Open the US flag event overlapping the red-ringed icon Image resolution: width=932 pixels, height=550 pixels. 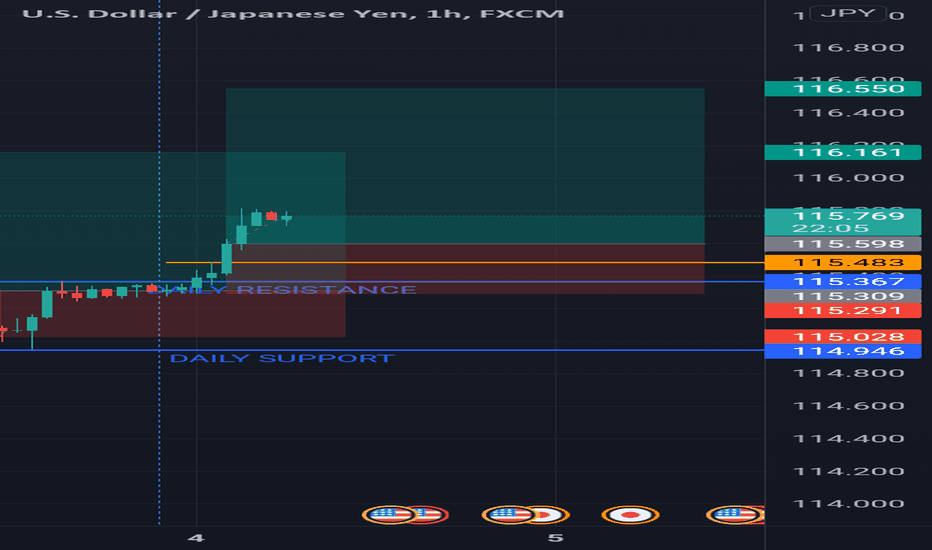pyautogui.click(x=389, y=514)
